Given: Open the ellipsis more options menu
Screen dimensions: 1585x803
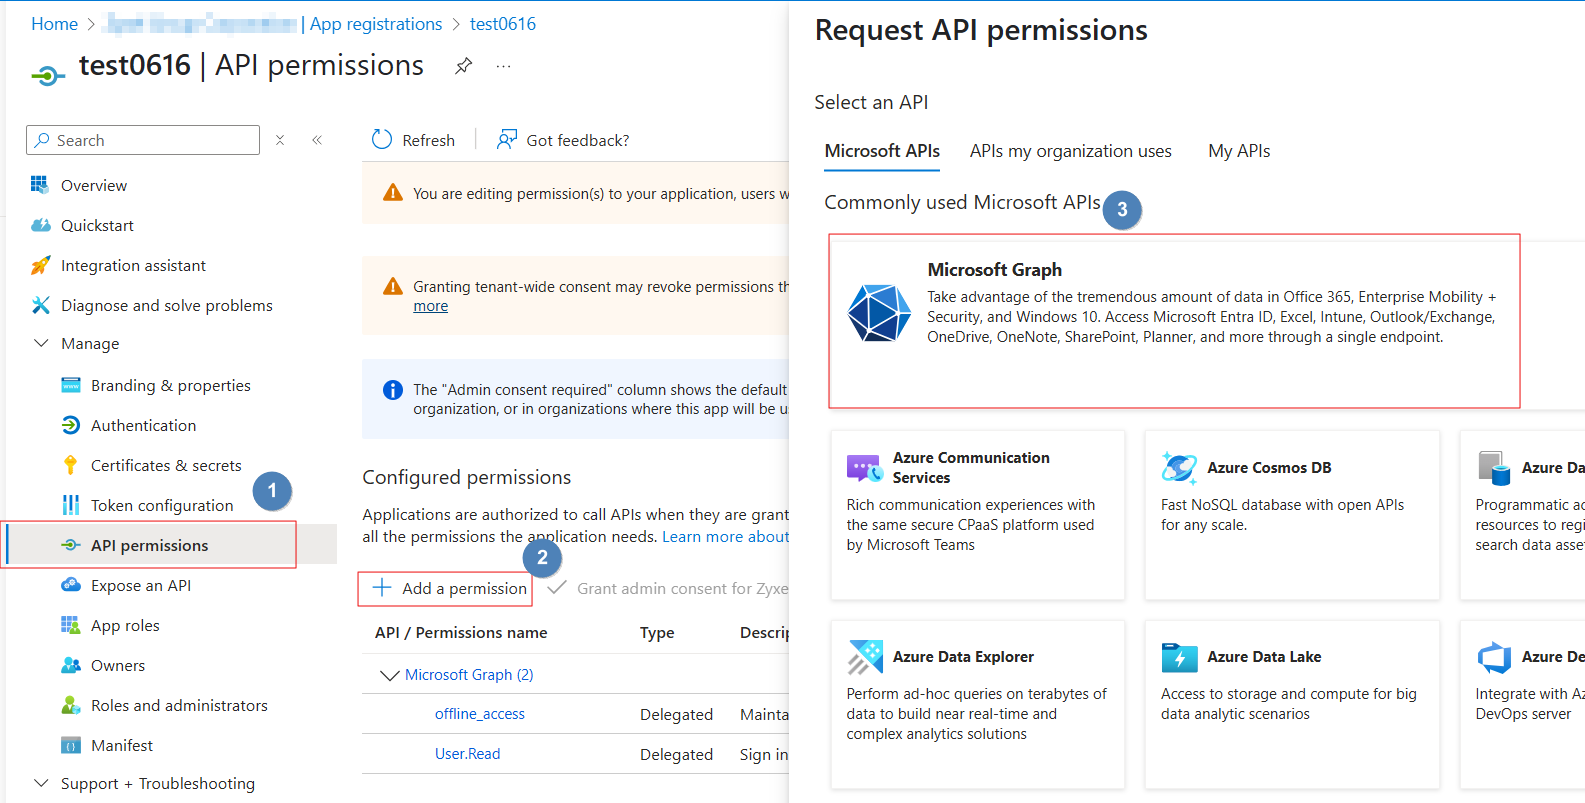Looking at the screenshot, I should pos(503,66).
